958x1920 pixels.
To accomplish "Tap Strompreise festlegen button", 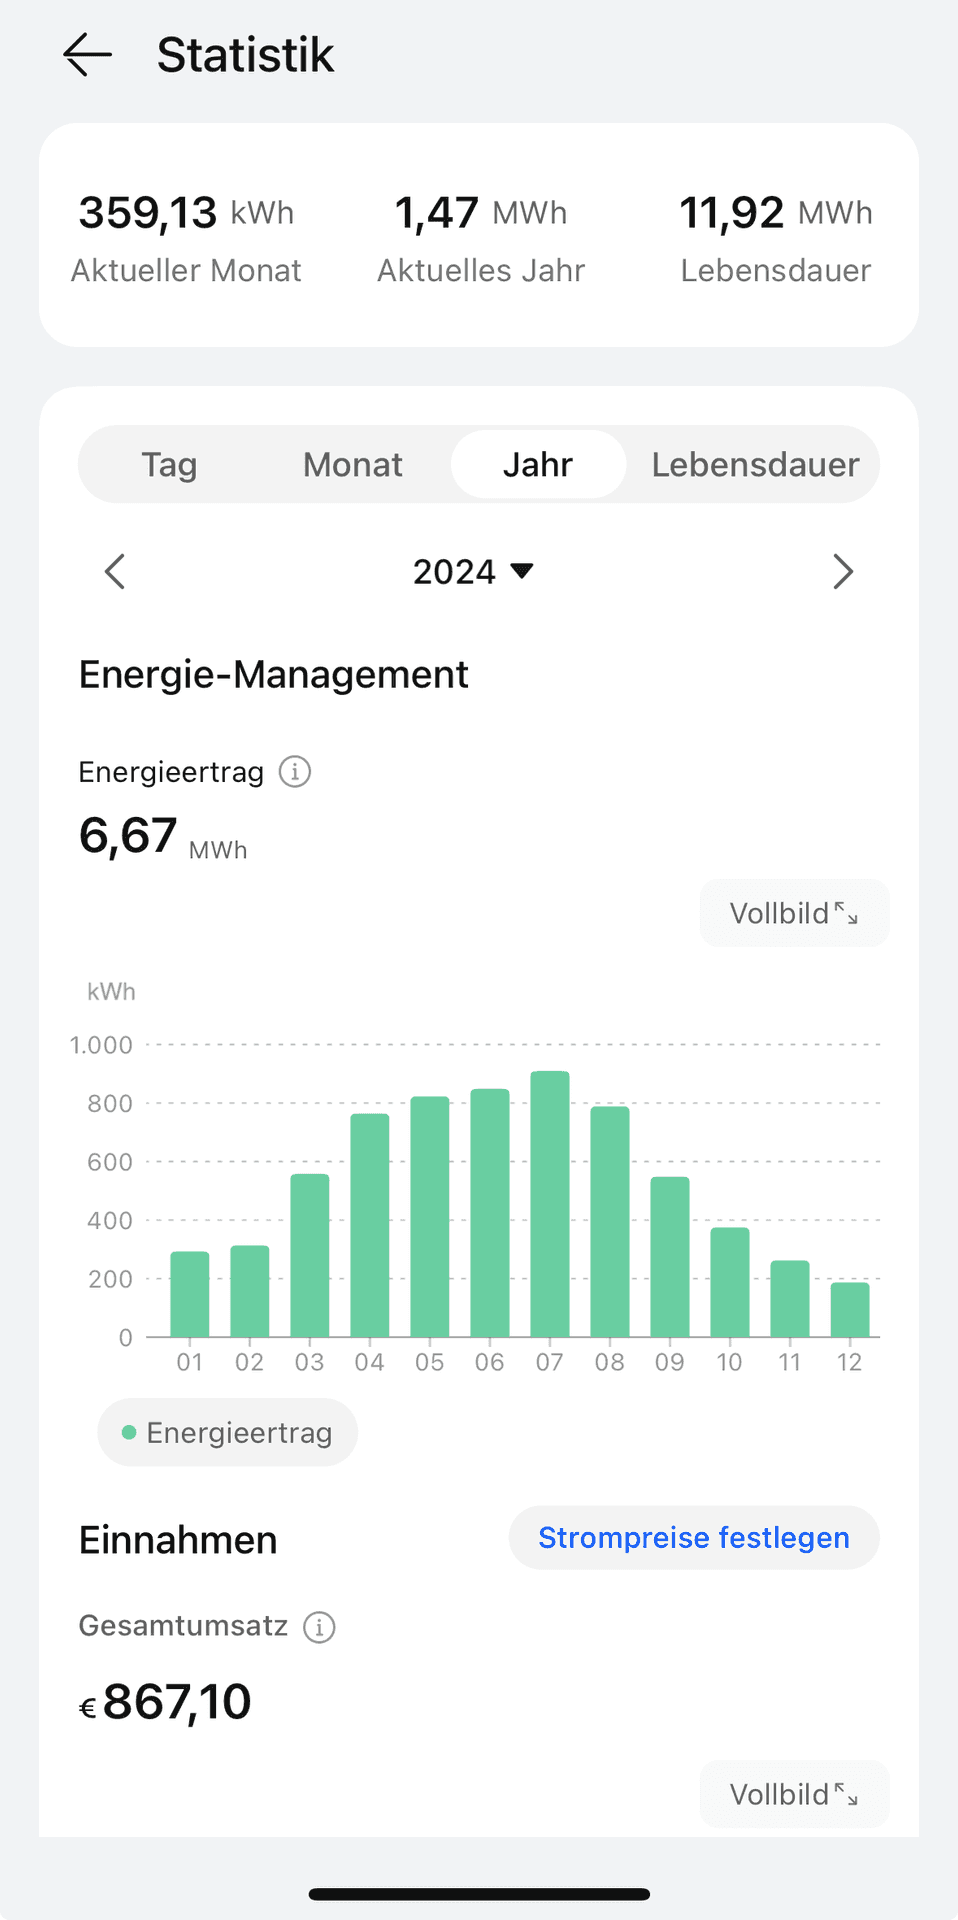I will (x=694, y=1538).
